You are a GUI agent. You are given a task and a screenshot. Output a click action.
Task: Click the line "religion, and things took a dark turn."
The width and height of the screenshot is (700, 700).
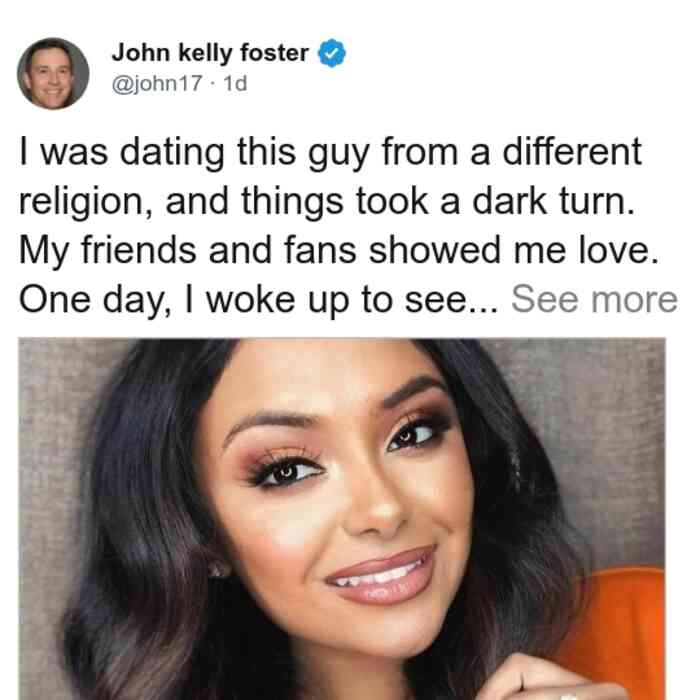tap(326, 202)
